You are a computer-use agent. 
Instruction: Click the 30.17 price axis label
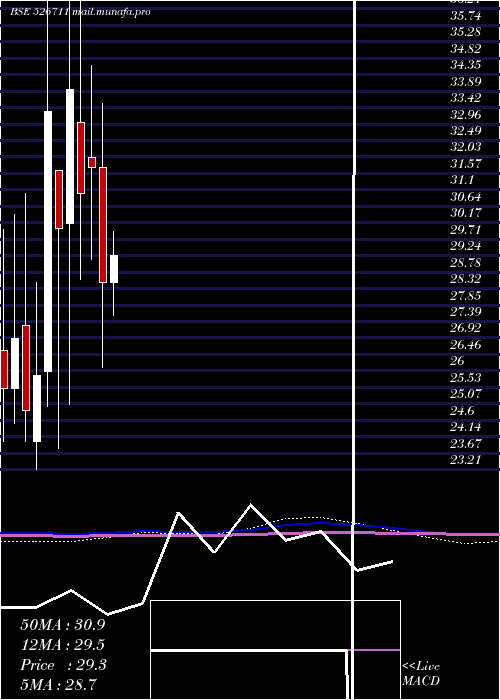coord(466,213)
